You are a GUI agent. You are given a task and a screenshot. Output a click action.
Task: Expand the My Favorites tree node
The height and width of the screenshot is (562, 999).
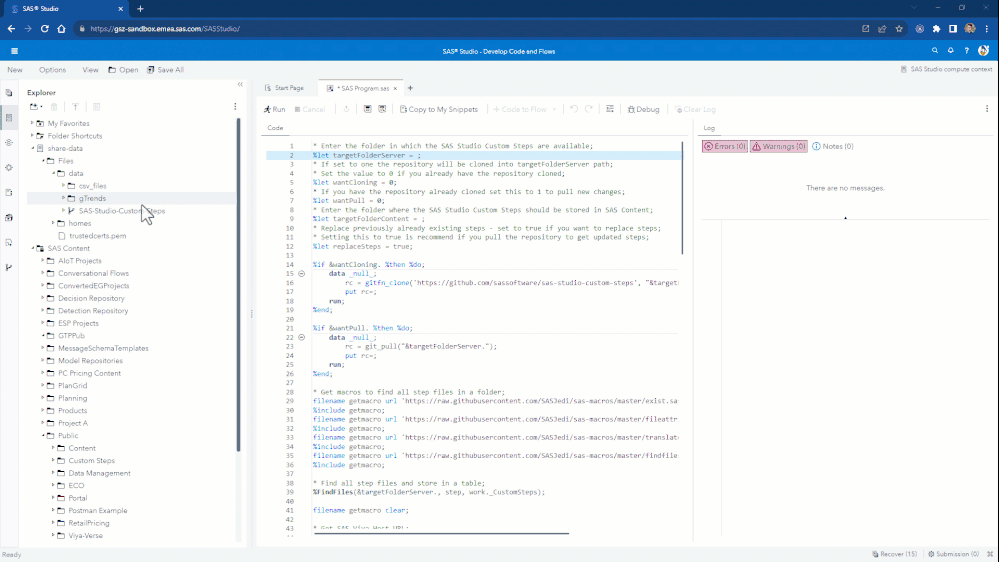point(32,123)
